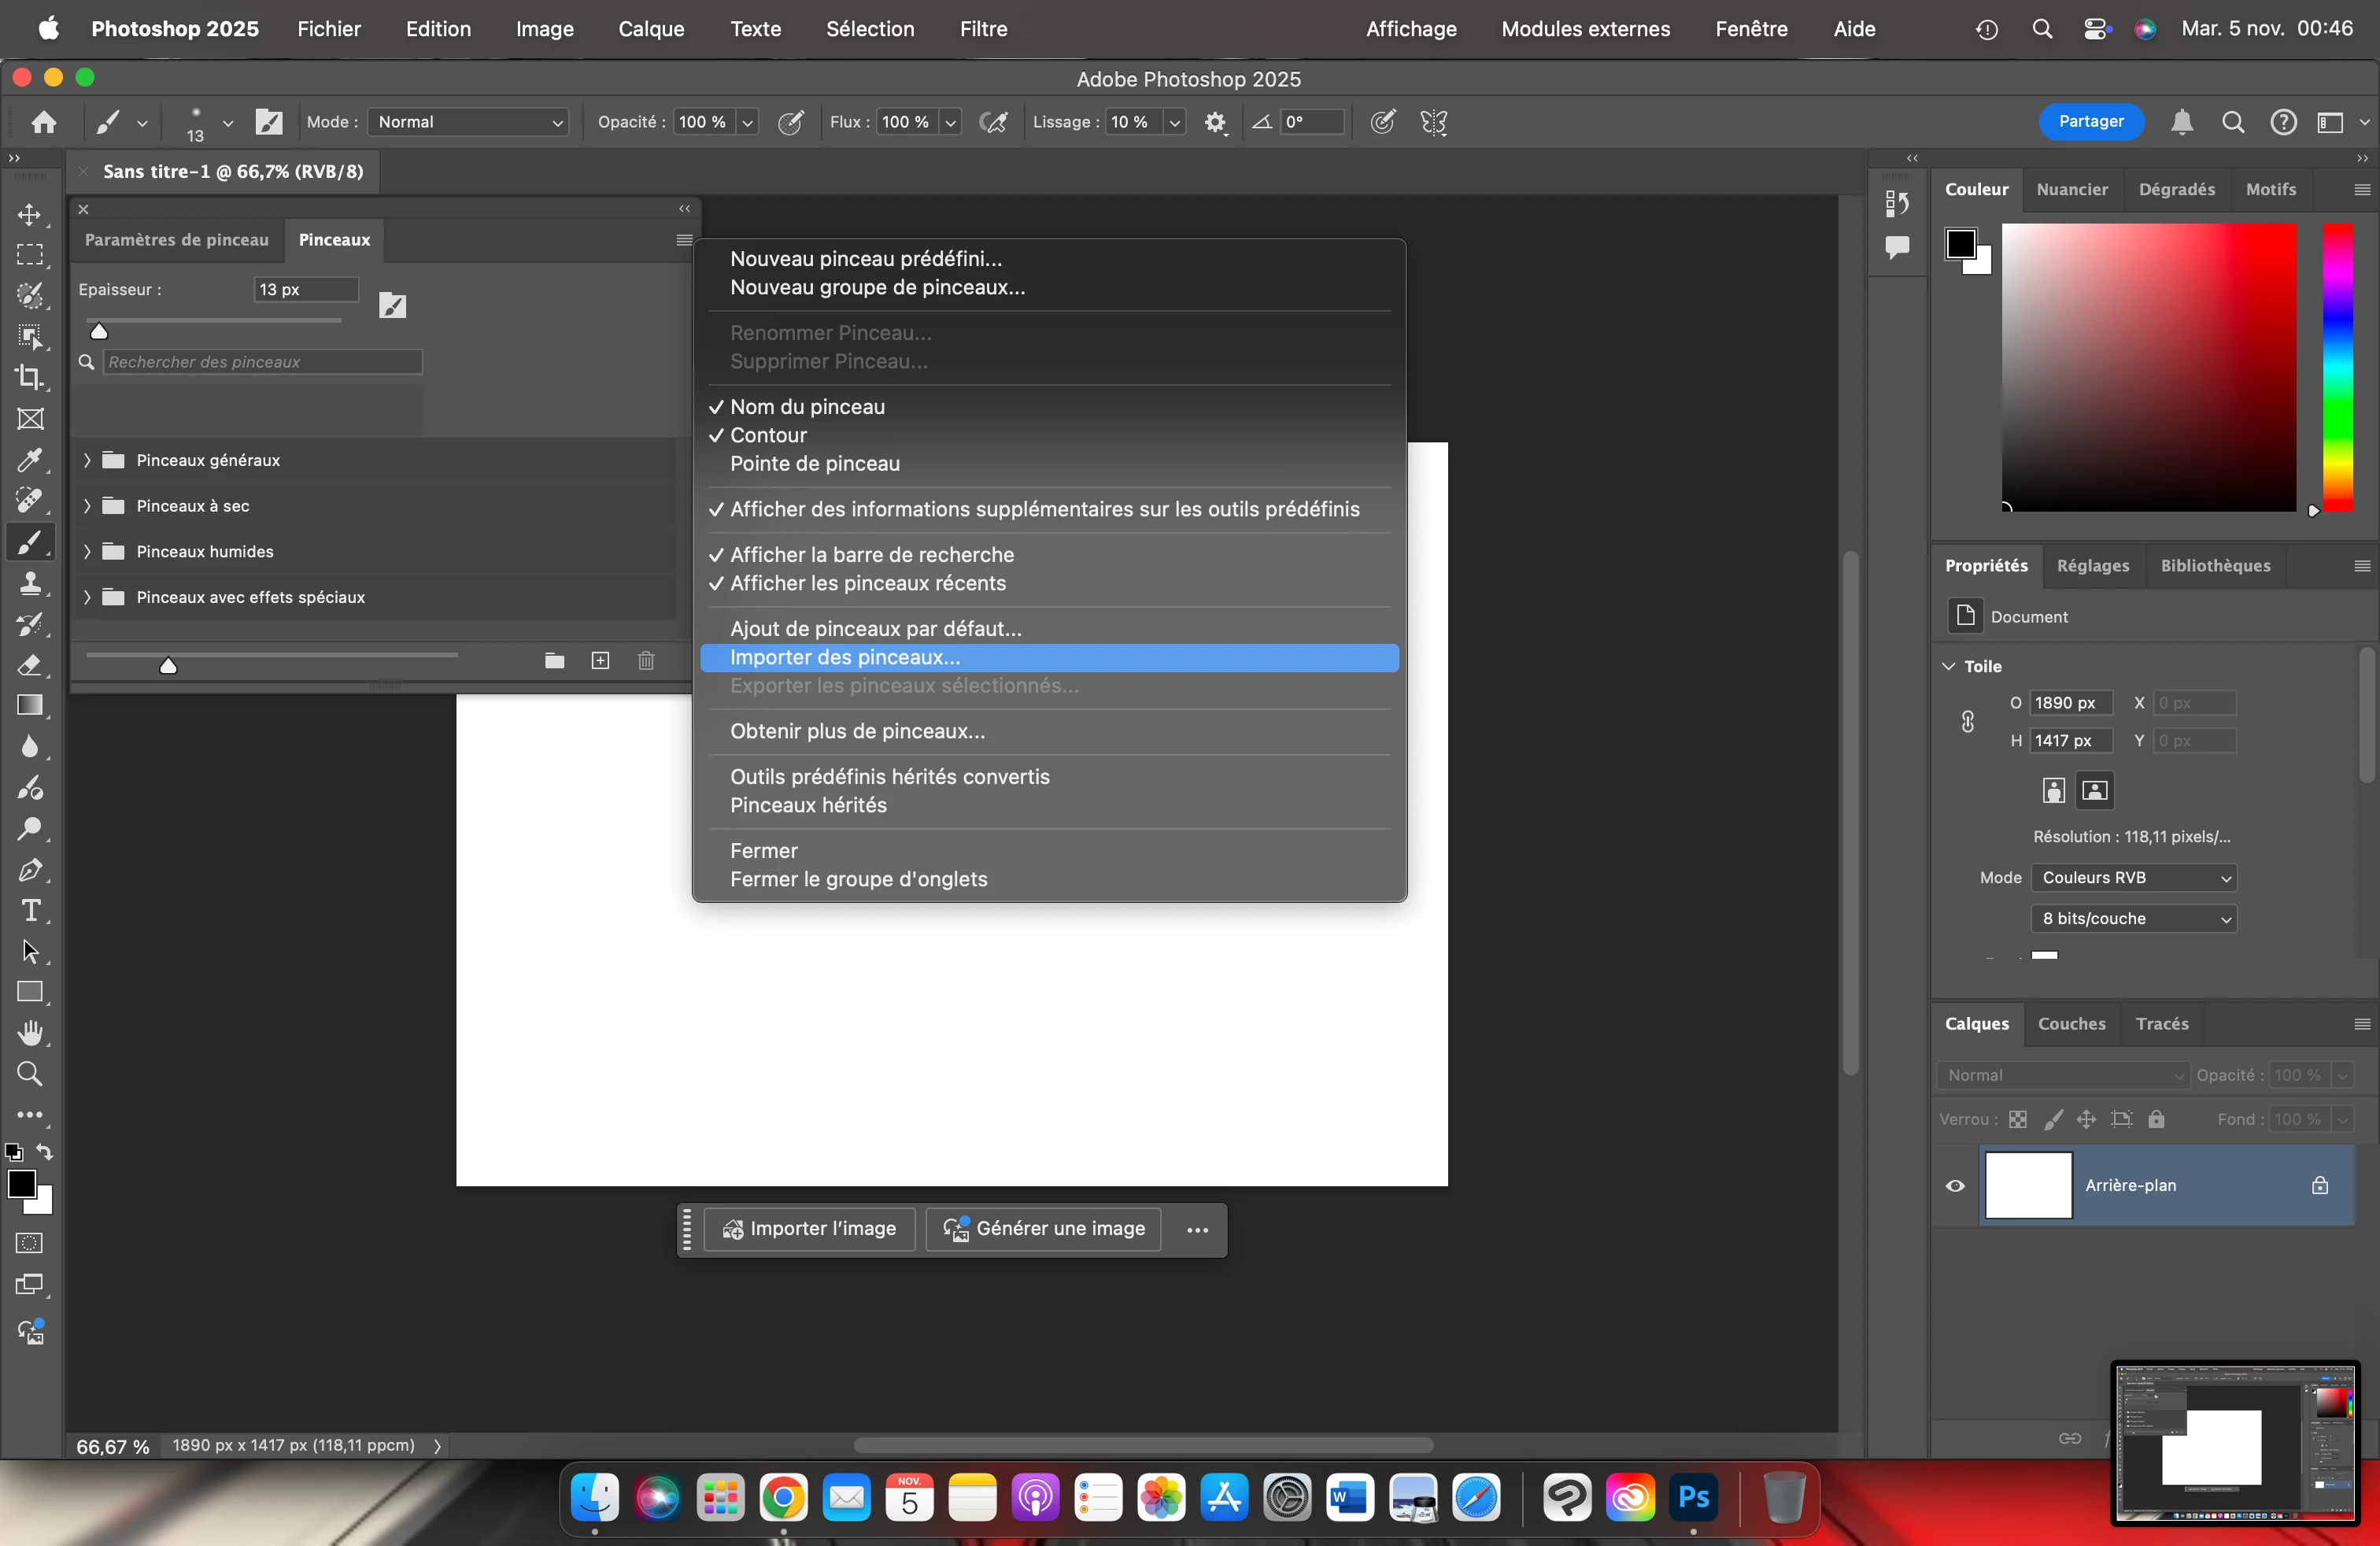2380x1546 pixels.
Task: Select the Eyedropper tool
Action: coord(30,460)
